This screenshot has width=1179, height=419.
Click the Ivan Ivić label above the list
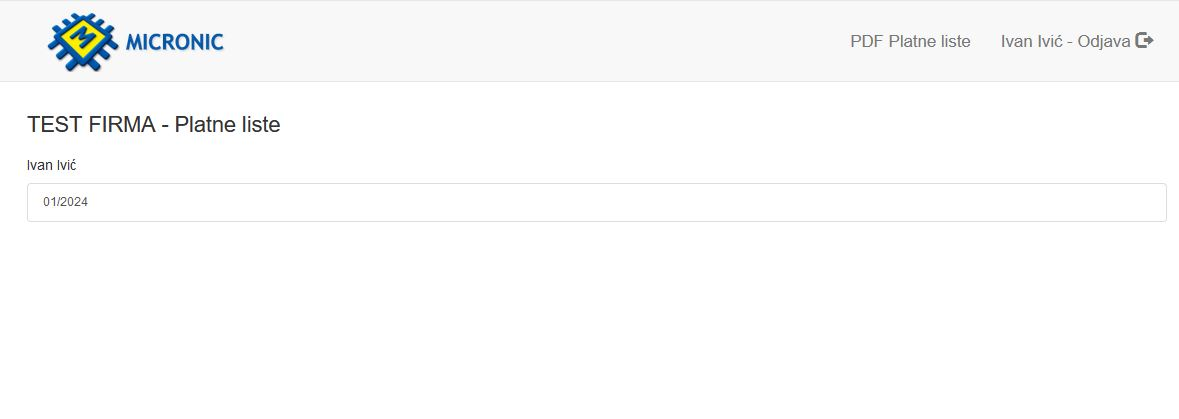[52, 165]
